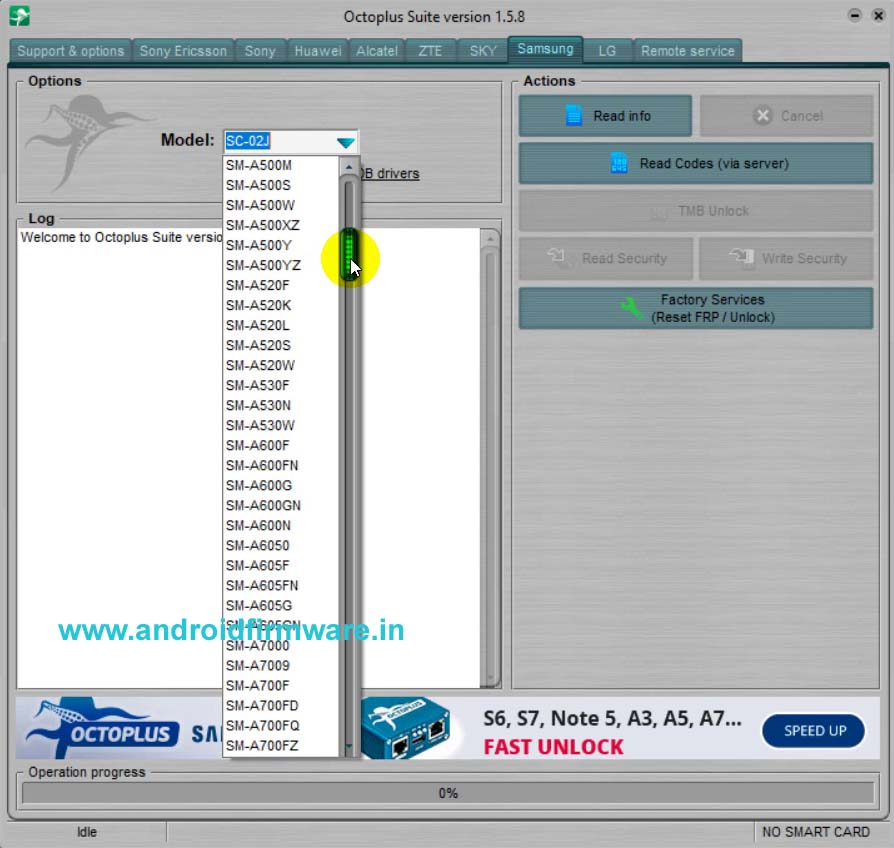The width and height of the screenshot is (894, 848).
Task: Pick SM-A530F model entry
Action: click(281, 386)
